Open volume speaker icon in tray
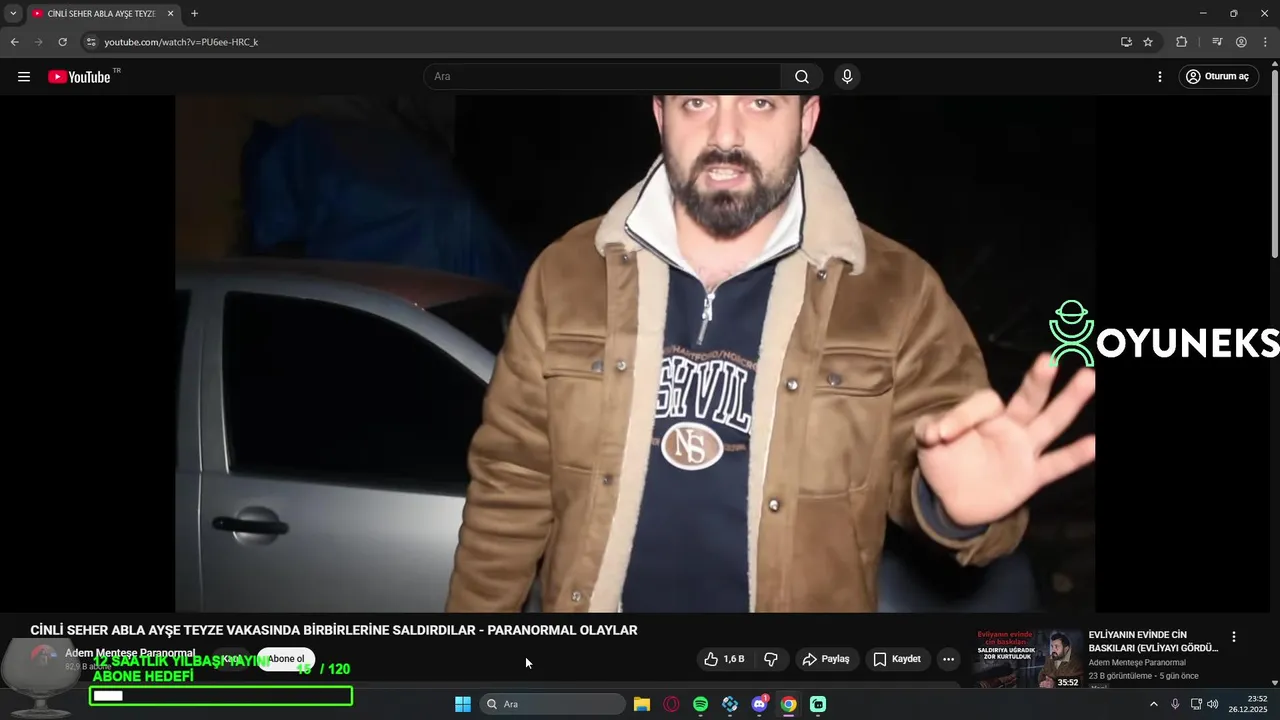Image resolution: width=1280 pixels, height=720 pixels. 1213,704
